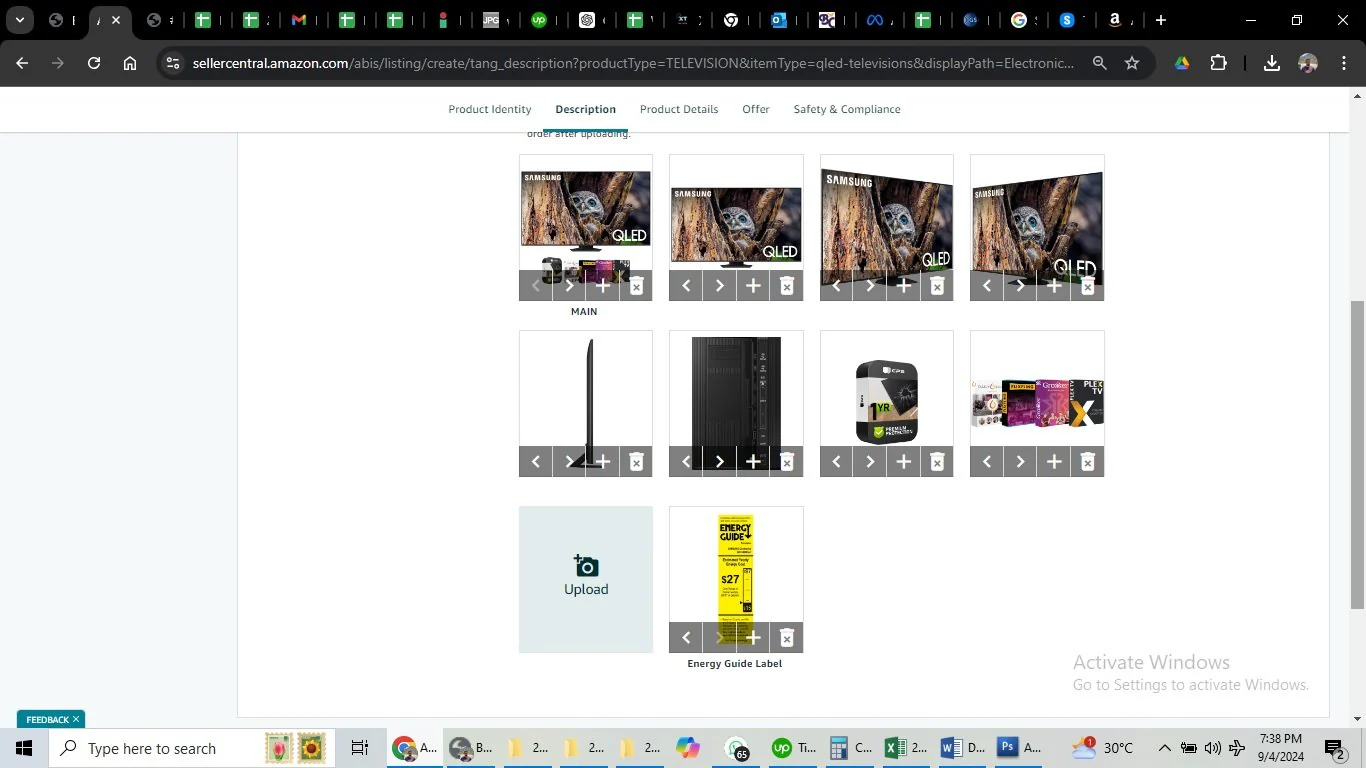Screen dimensions: 1366x768
Task: Bookmark this page with star icon
Action: [1132, 63]
